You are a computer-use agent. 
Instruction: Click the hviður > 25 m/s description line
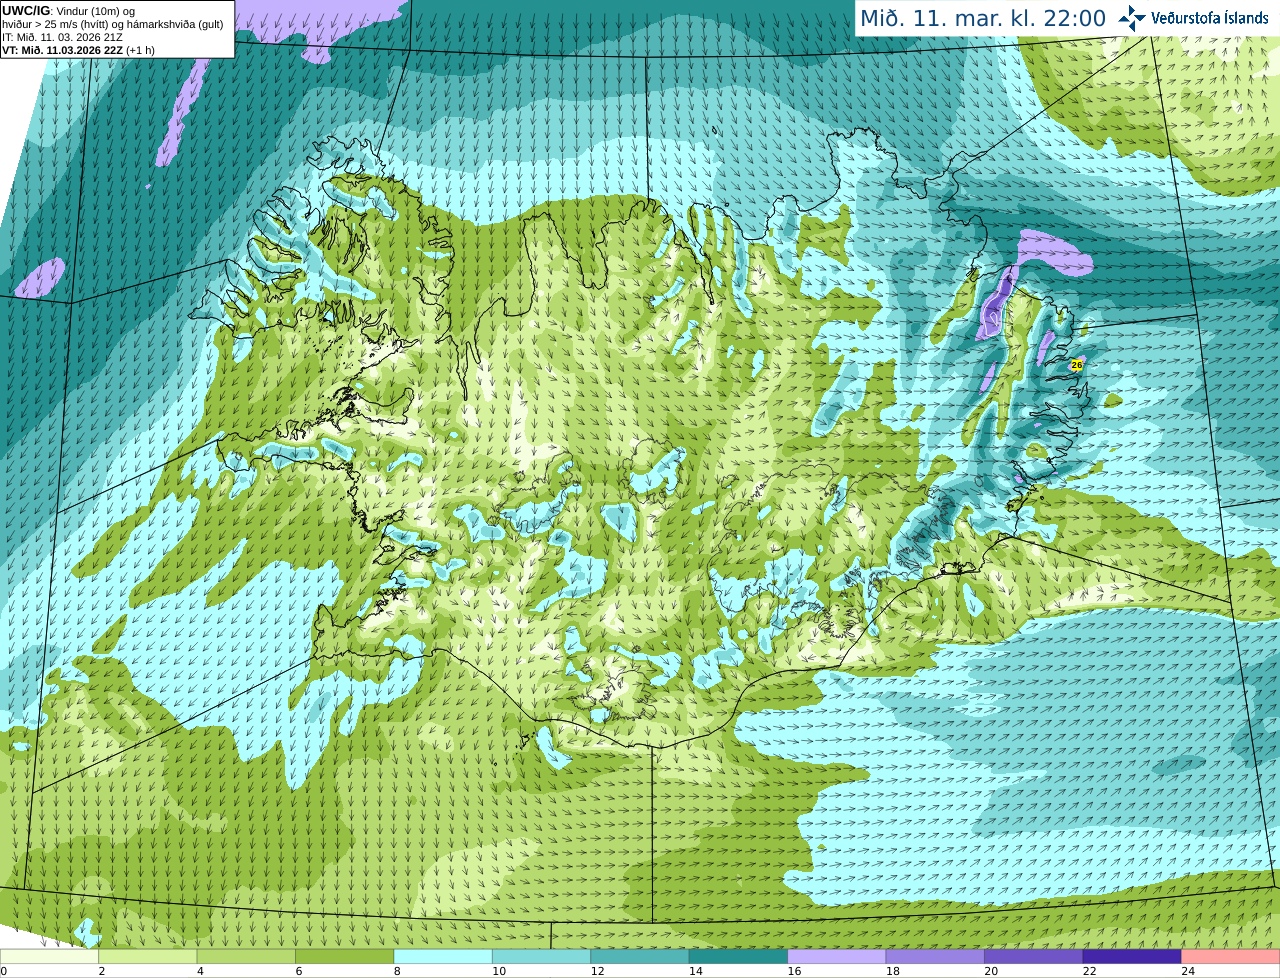pyautogui.click(x=113, y=24)
